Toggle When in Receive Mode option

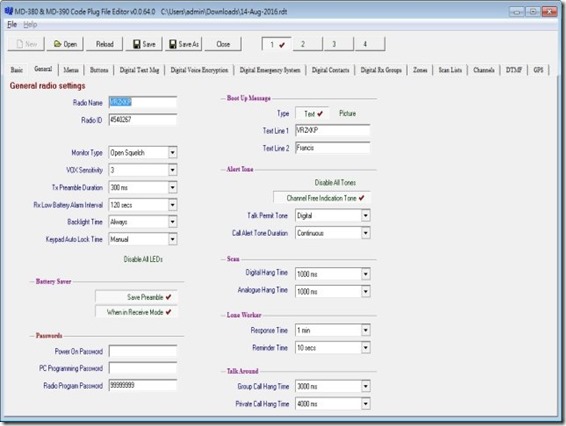(x=136, y=312)
